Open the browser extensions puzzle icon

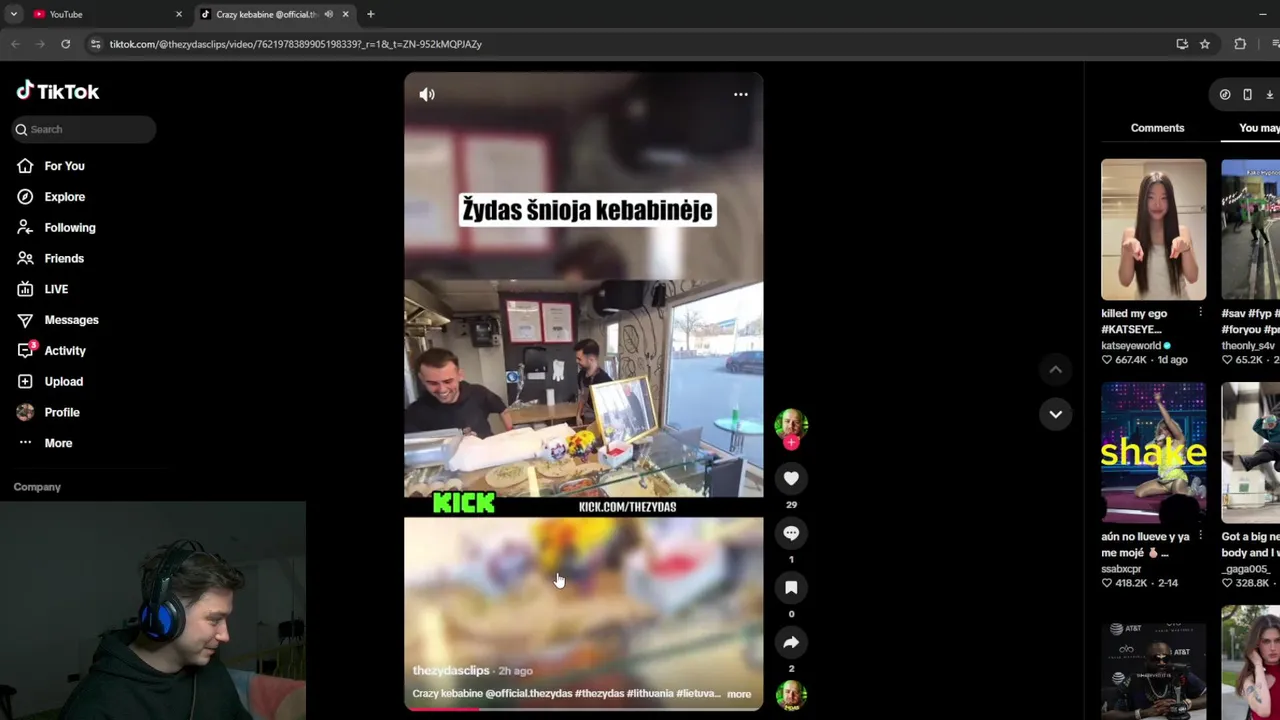[1240, 44]
